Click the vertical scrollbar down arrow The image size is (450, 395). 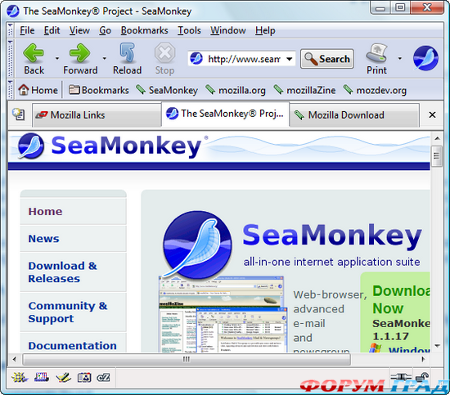coord(437,346)
